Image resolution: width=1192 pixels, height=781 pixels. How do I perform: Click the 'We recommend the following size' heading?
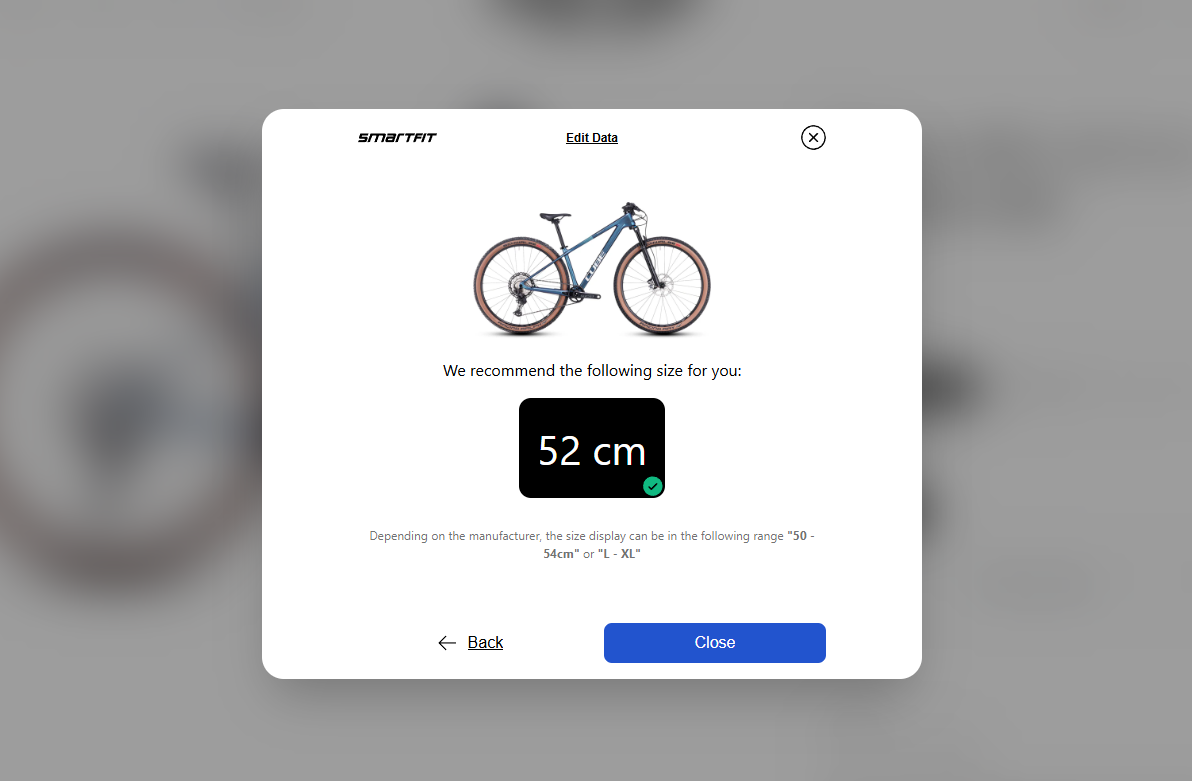[592, 370]
